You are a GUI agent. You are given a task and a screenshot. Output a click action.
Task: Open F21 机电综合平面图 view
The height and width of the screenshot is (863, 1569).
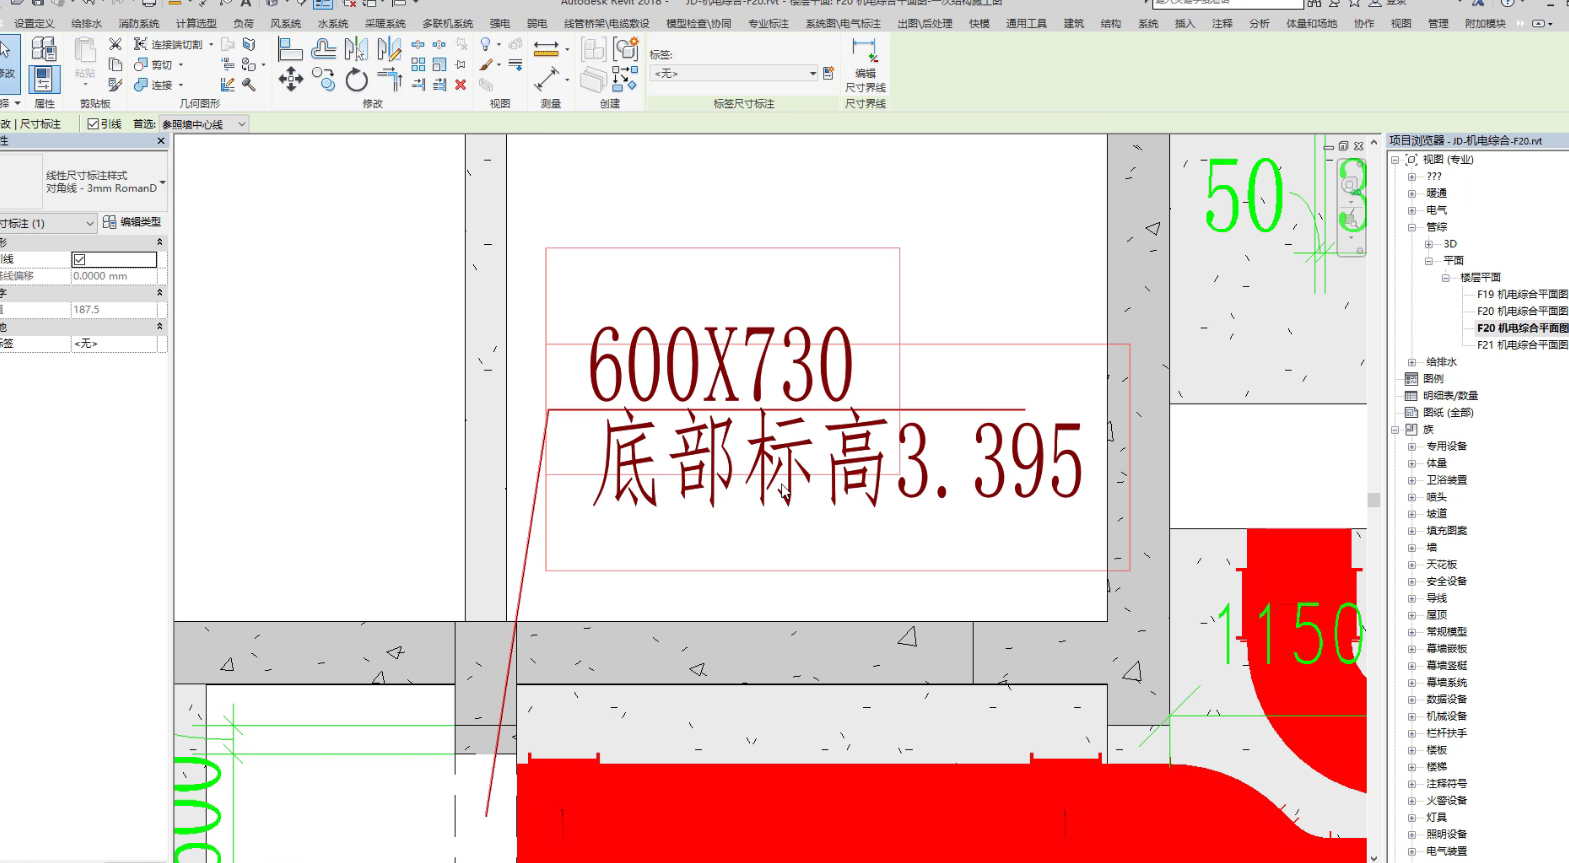click(1522, 345)
